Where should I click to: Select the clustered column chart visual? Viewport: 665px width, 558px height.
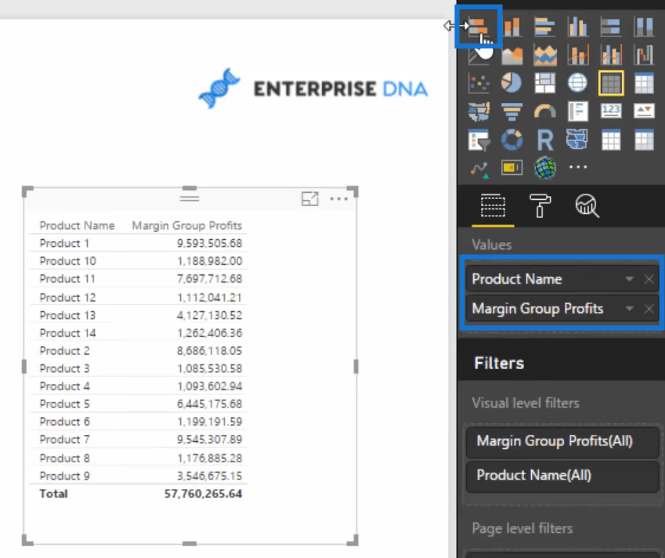click(578, 27)
